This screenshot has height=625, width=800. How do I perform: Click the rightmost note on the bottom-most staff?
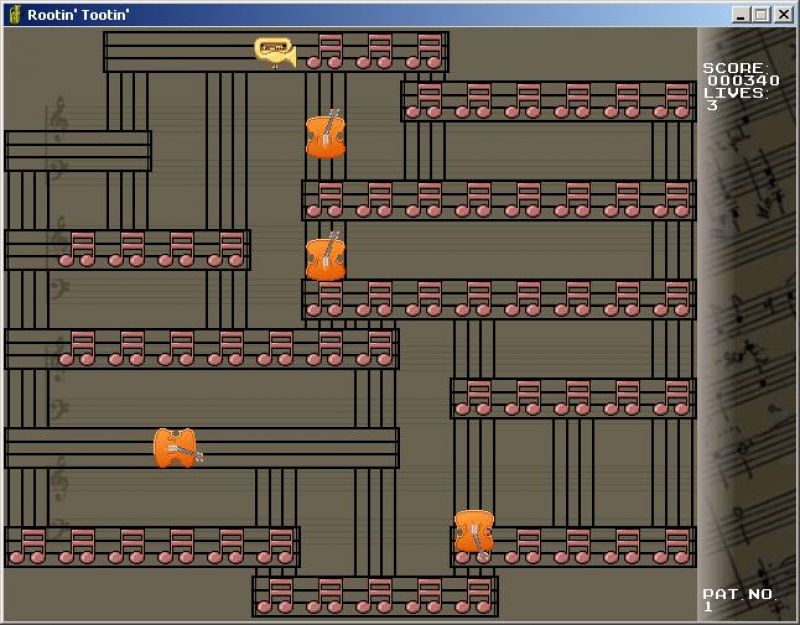473,596
